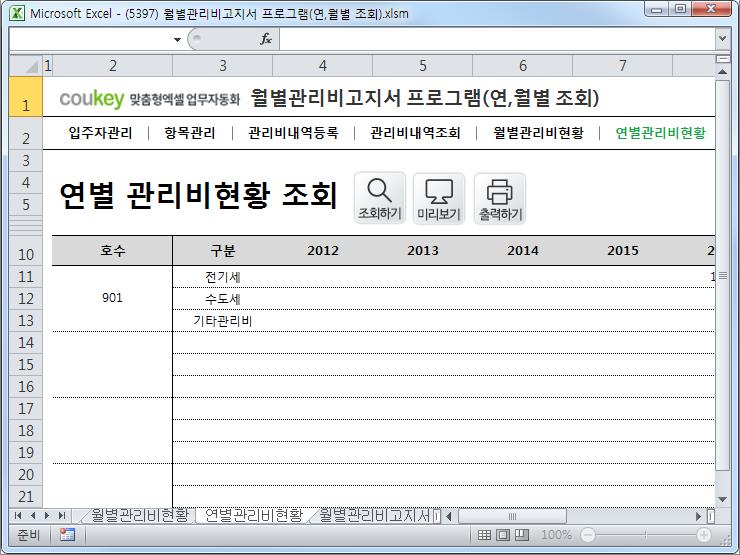
Task: Switch to Normal view icon
Action: click(484, 535)
